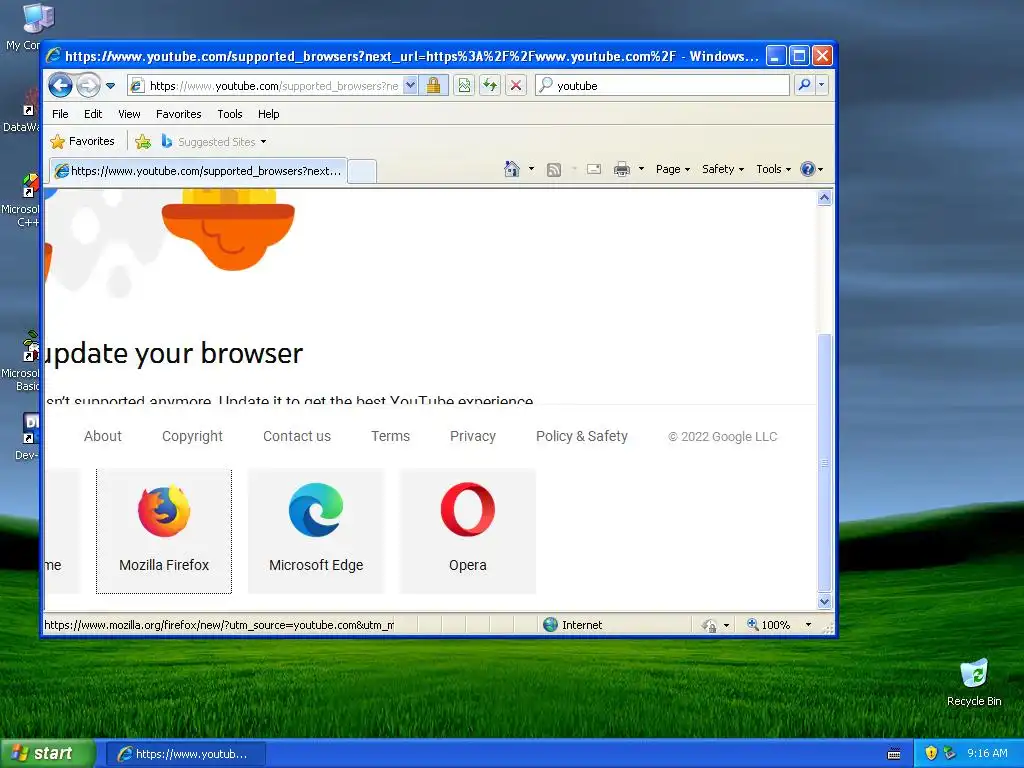Add page to Favorites bar icon
This screenshot has height=768, width=1024.
tap(143, 141)
